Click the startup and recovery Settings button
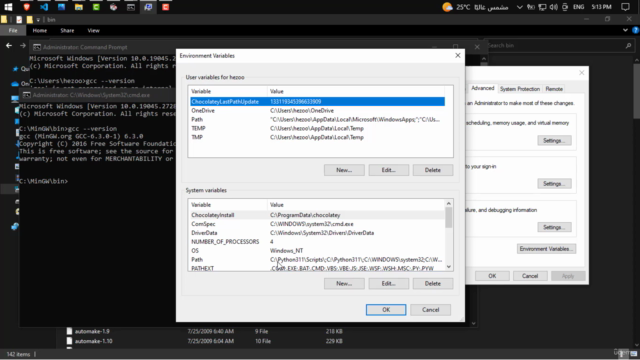640x360 pixels. tap(554, 227)
